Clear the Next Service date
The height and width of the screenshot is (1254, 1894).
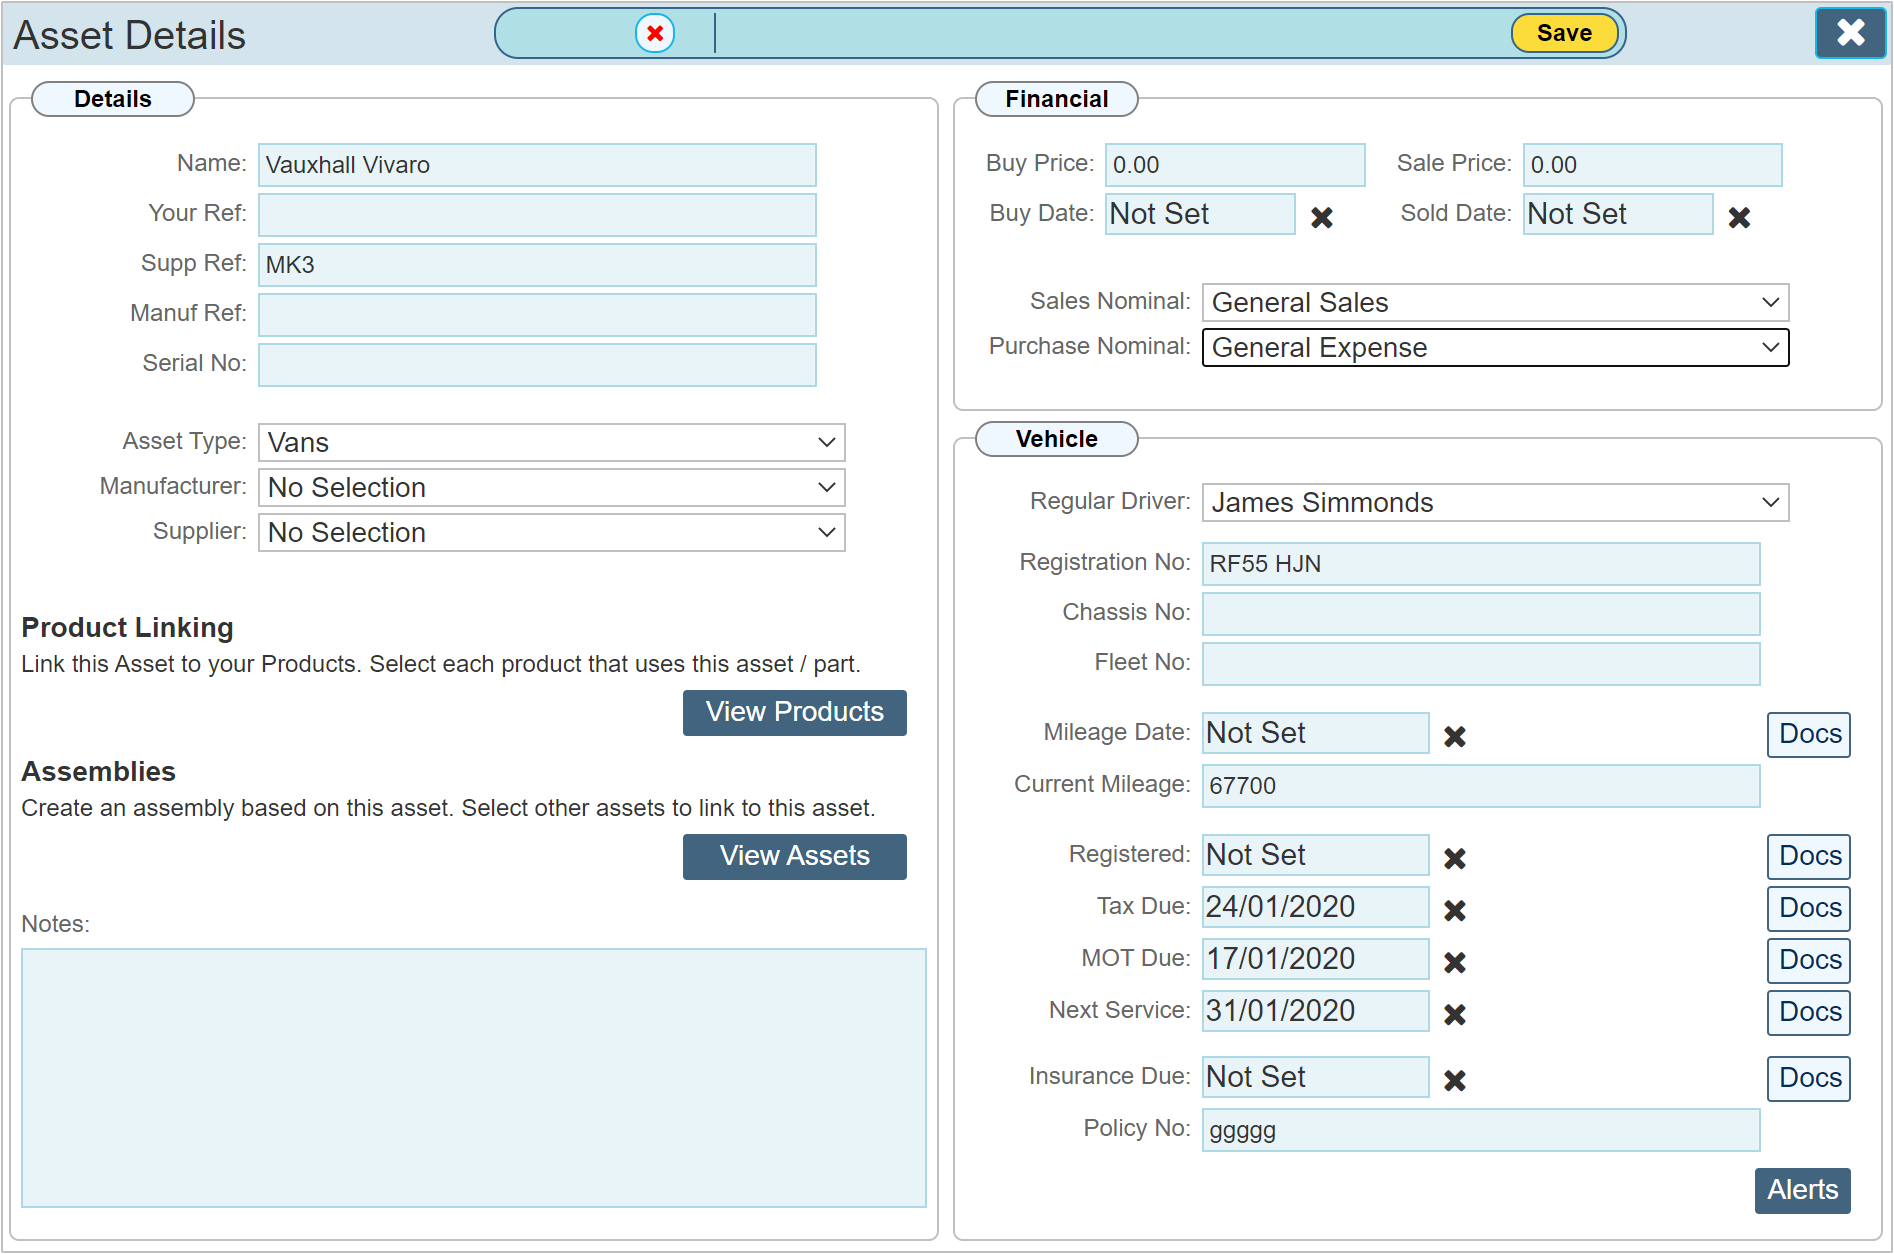(1455, 1014)
